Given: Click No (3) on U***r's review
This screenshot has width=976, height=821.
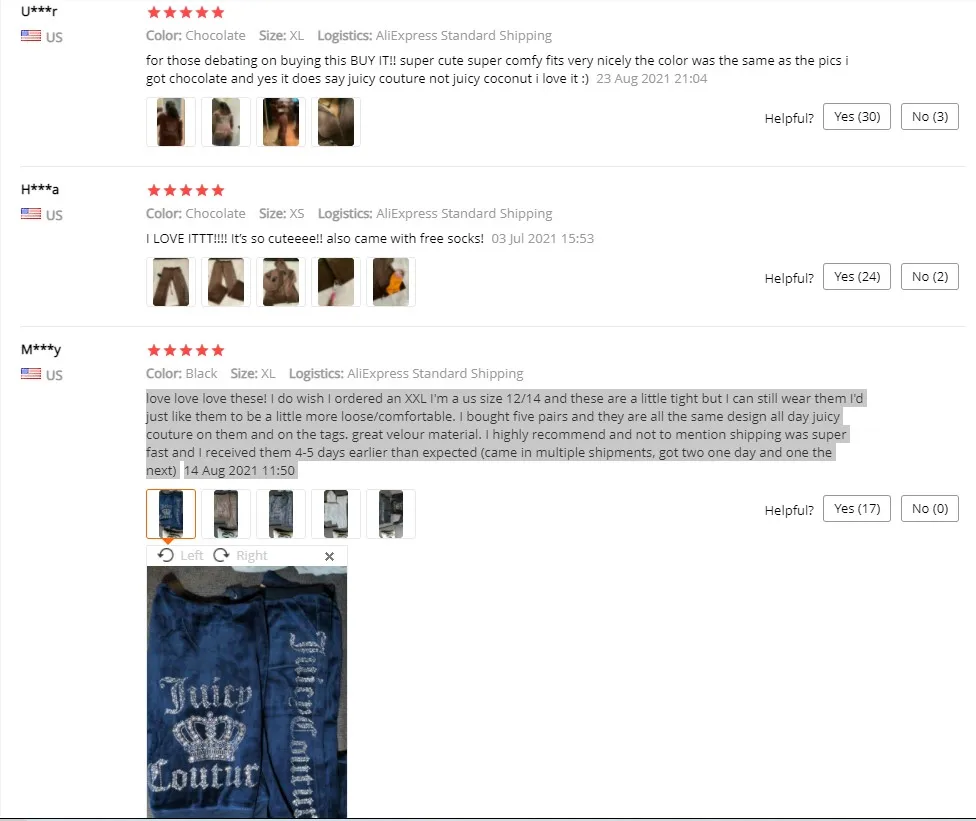Looking at the screenshot, I should [929, 116].
